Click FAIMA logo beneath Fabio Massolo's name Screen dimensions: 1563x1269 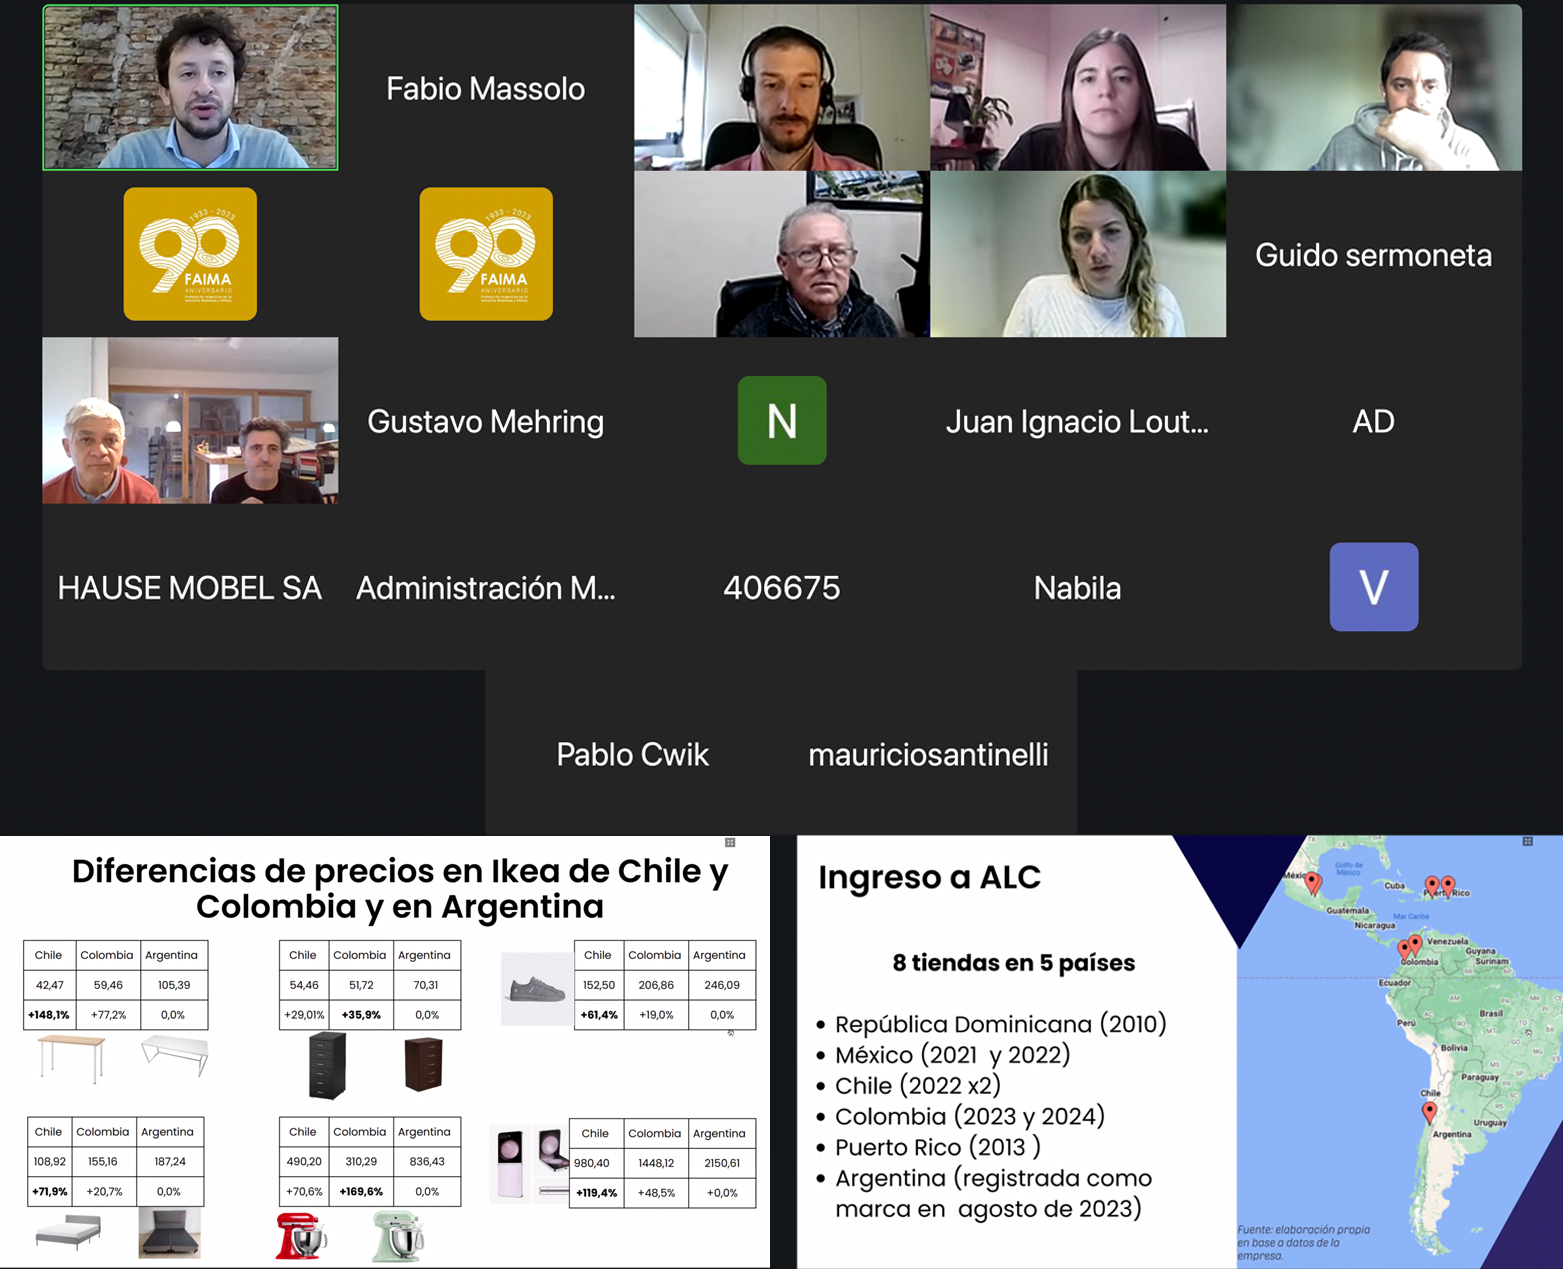[486, 254]
